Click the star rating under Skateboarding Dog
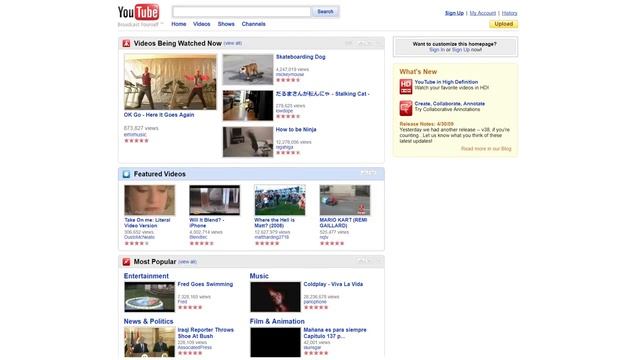 288,80
